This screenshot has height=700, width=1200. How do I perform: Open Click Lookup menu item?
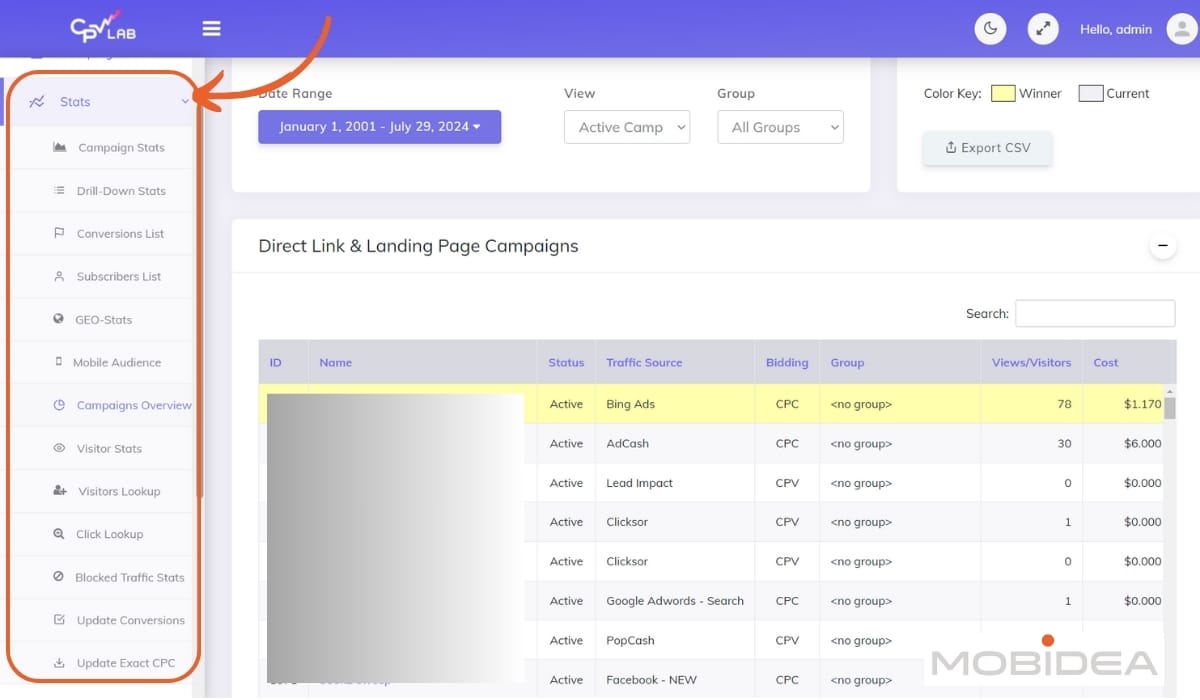click(x=109, y=534)
